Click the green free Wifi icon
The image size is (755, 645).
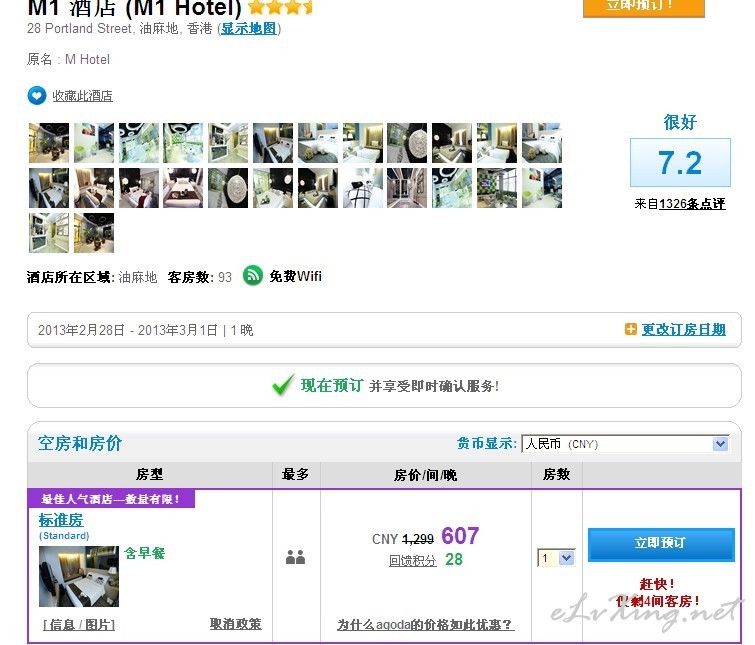click(x=253, y=276)
